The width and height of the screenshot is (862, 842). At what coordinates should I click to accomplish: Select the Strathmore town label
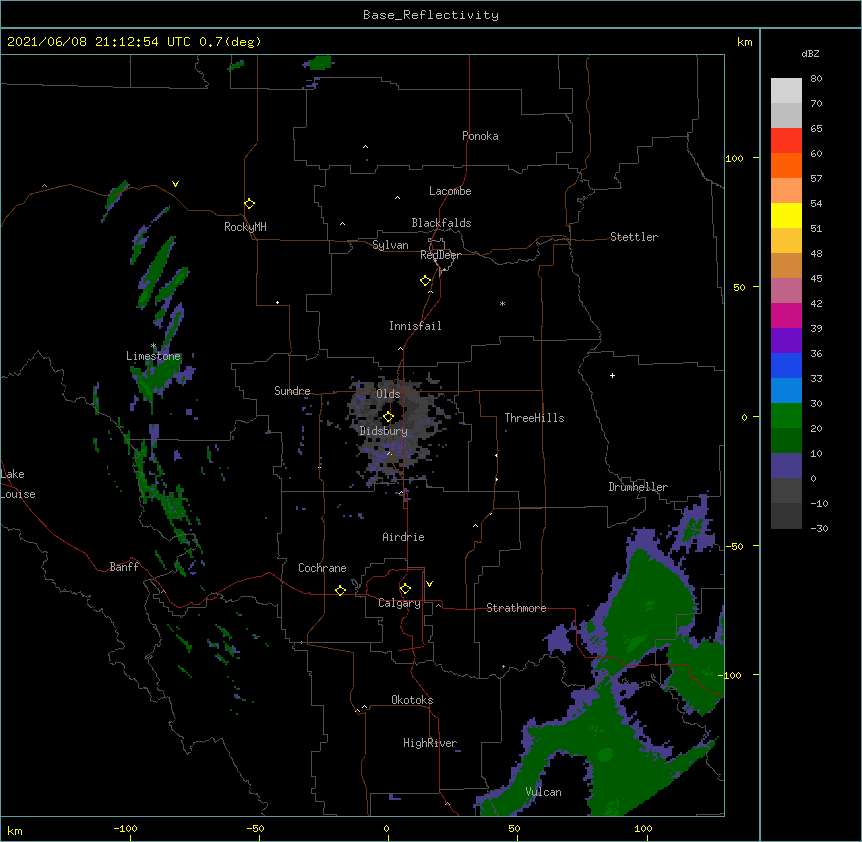click(516, 608)
